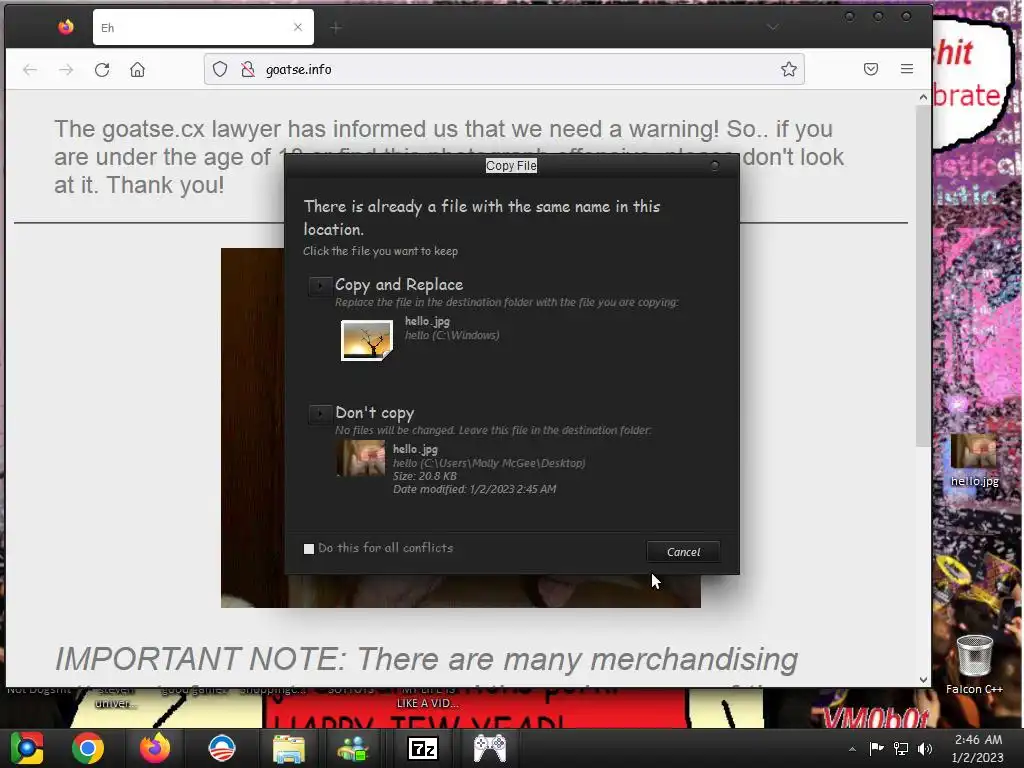
Task: Click 'Click the file you want to keep'
Action: pos(380,251)
